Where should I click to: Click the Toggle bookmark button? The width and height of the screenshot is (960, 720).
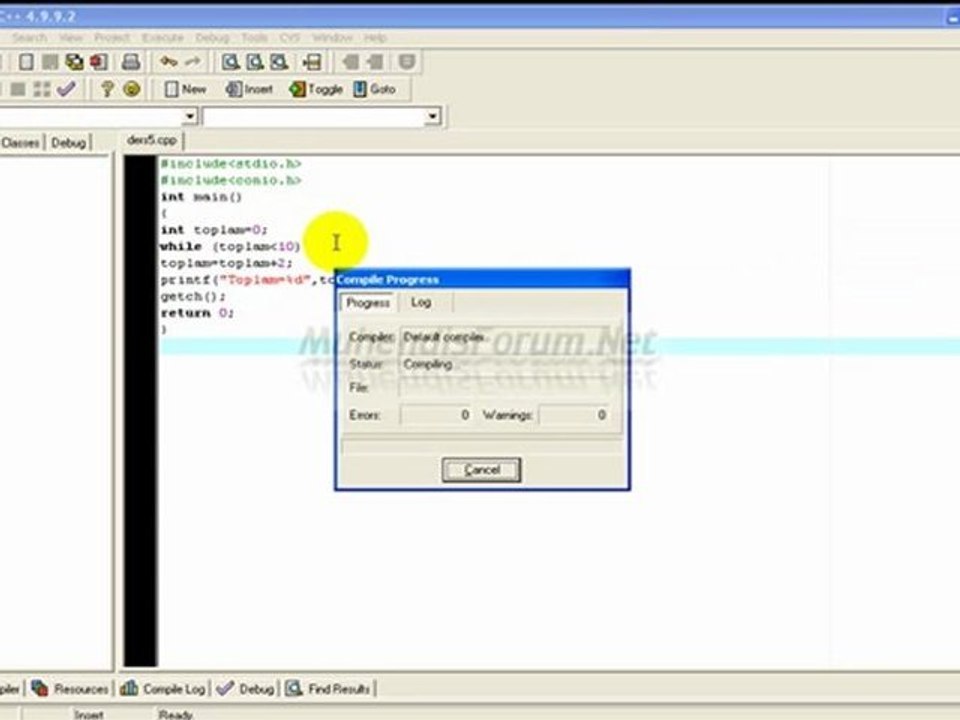(x=316, y=89)
